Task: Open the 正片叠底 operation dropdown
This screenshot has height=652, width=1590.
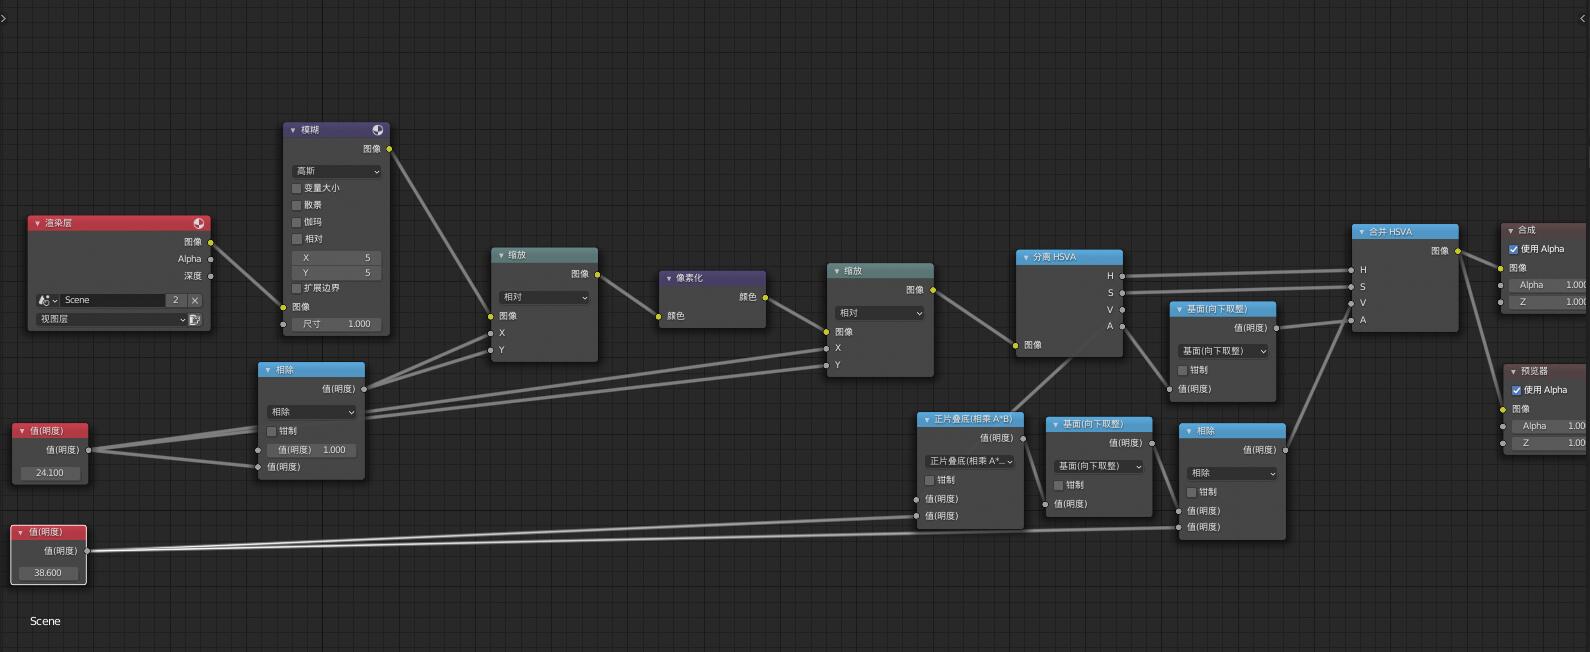Action: (970, 461)
